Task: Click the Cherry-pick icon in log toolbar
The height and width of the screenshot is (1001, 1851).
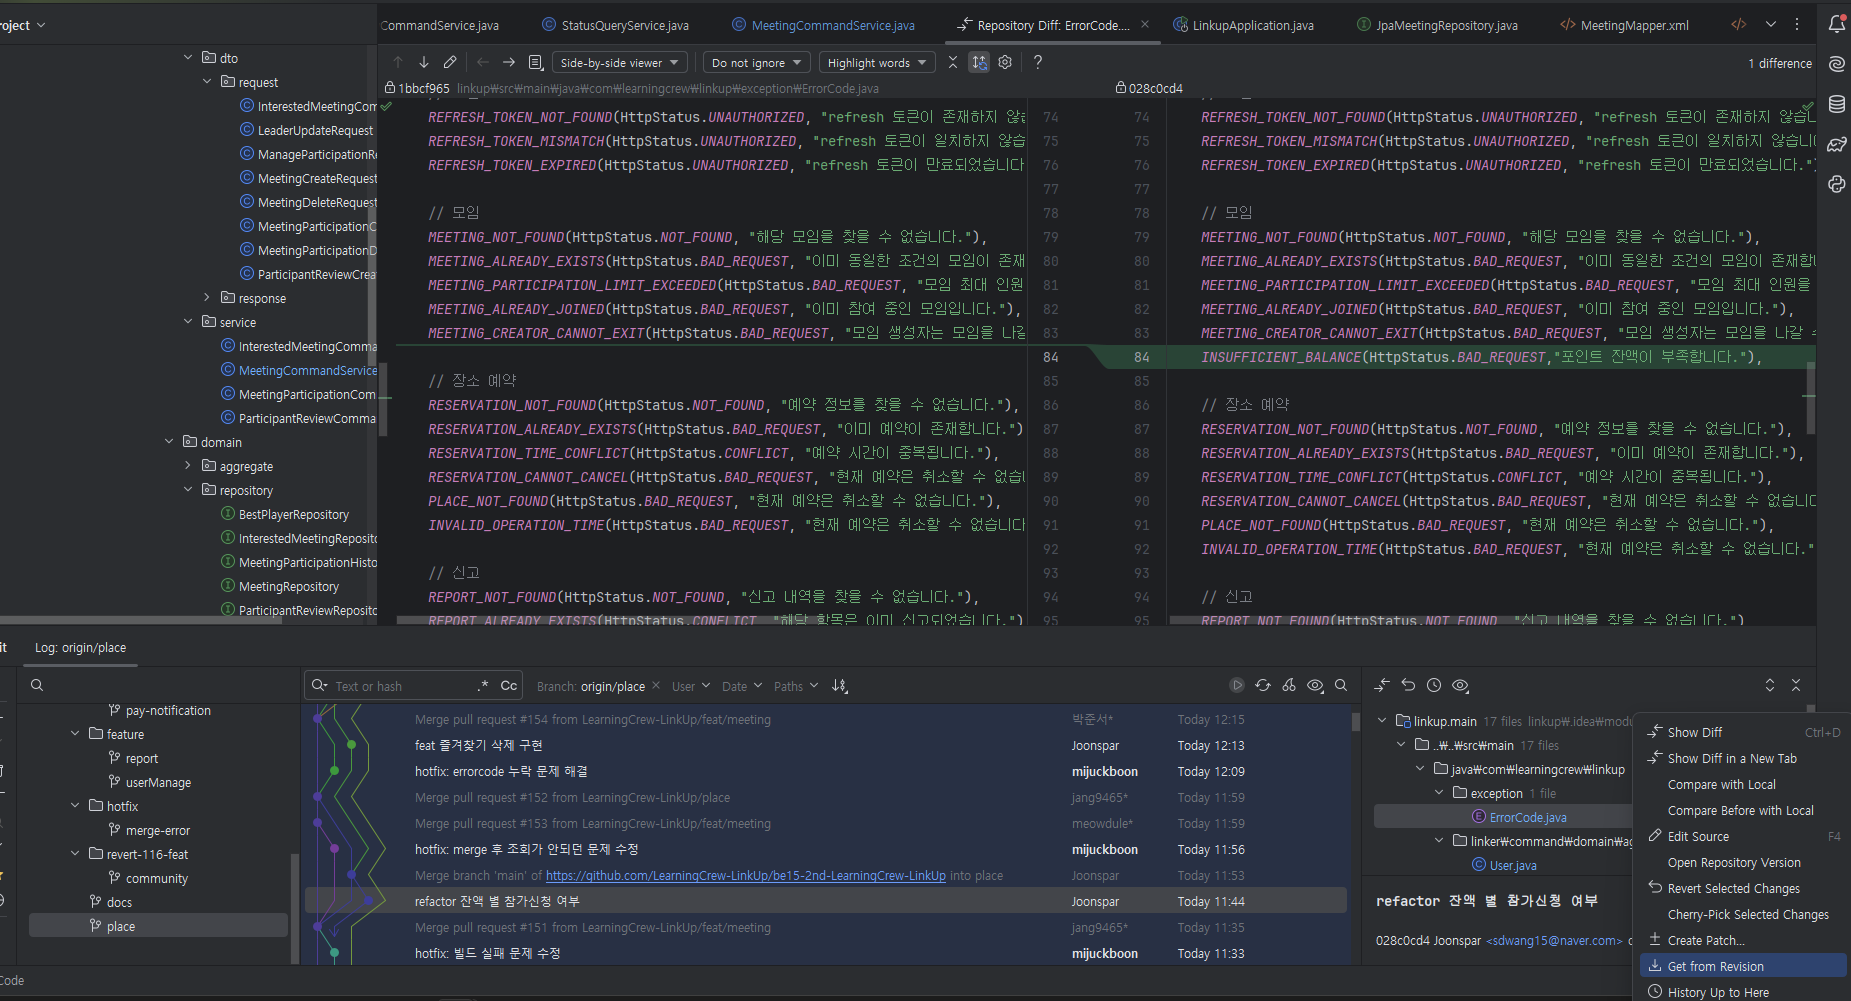Action: [1289, 685]
